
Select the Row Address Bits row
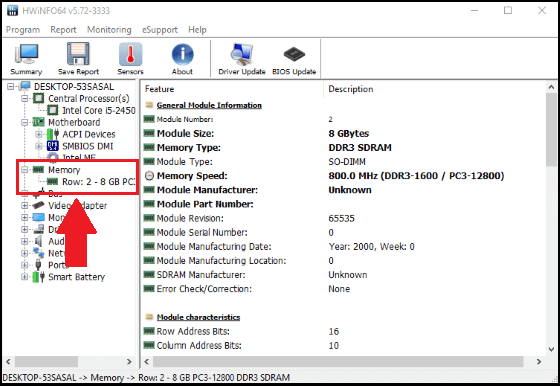344,331
